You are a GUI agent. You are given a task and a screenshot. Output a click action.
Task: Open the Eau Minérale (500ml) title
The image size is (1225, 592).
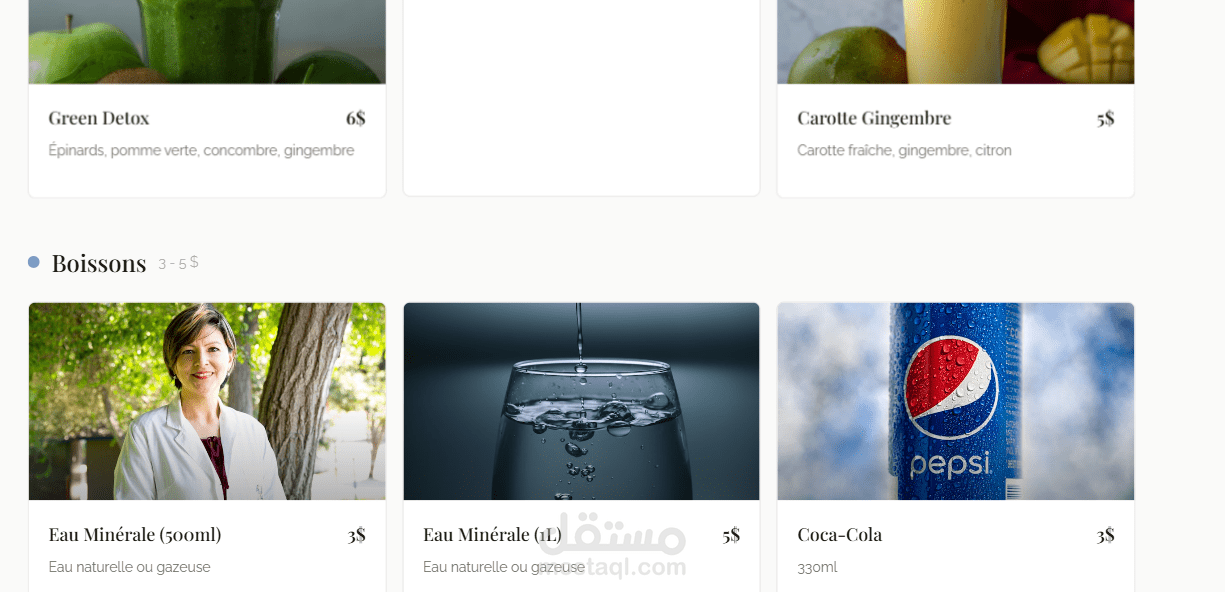pos(135,535)
